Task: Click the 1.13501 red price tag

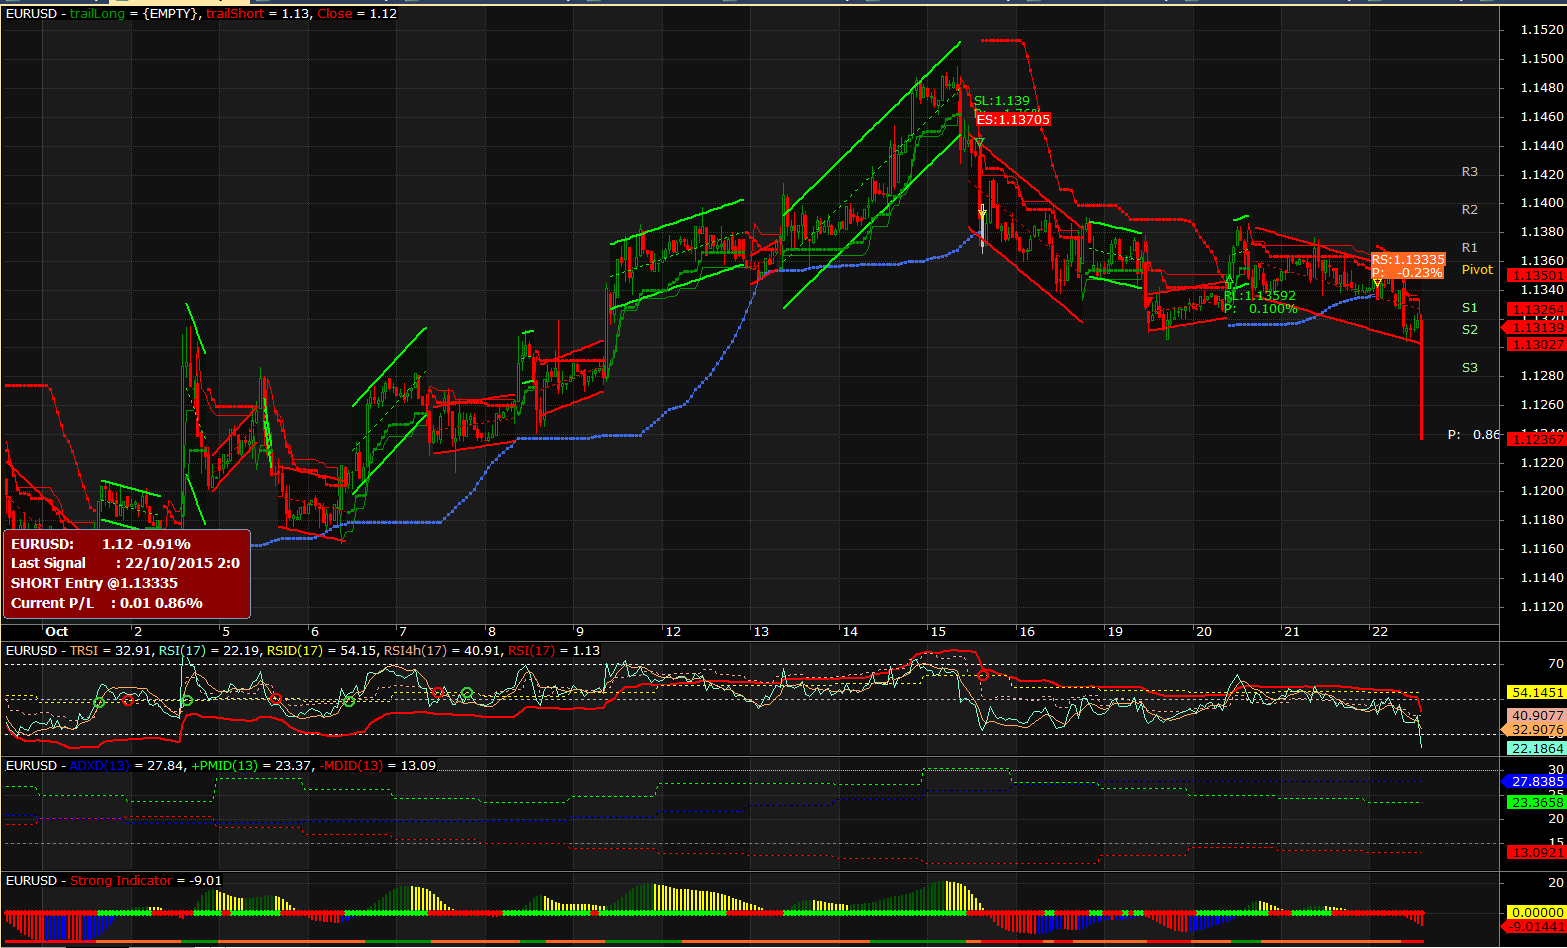Action: click(x=1537, y=276)
